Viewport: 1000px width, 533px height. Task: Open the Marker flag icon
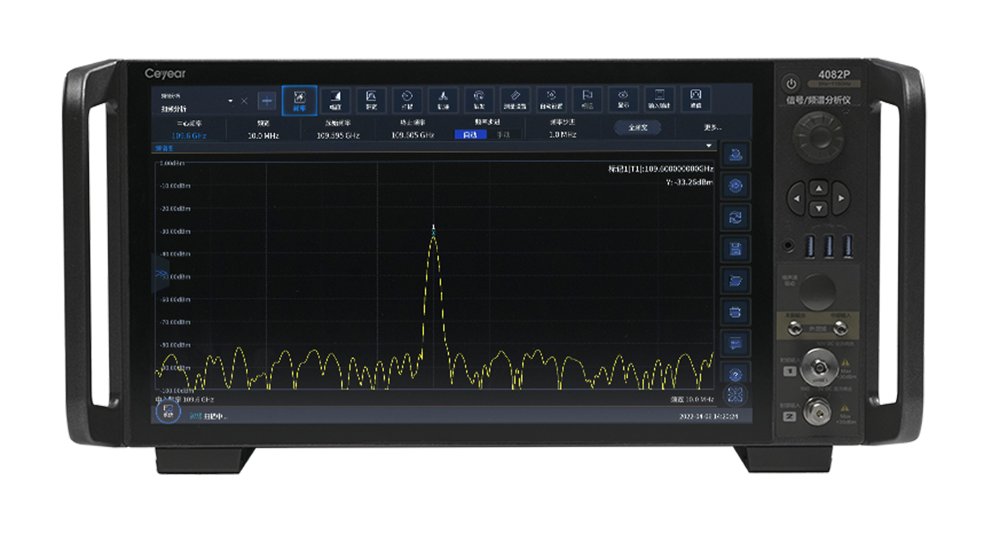[587, 99]
